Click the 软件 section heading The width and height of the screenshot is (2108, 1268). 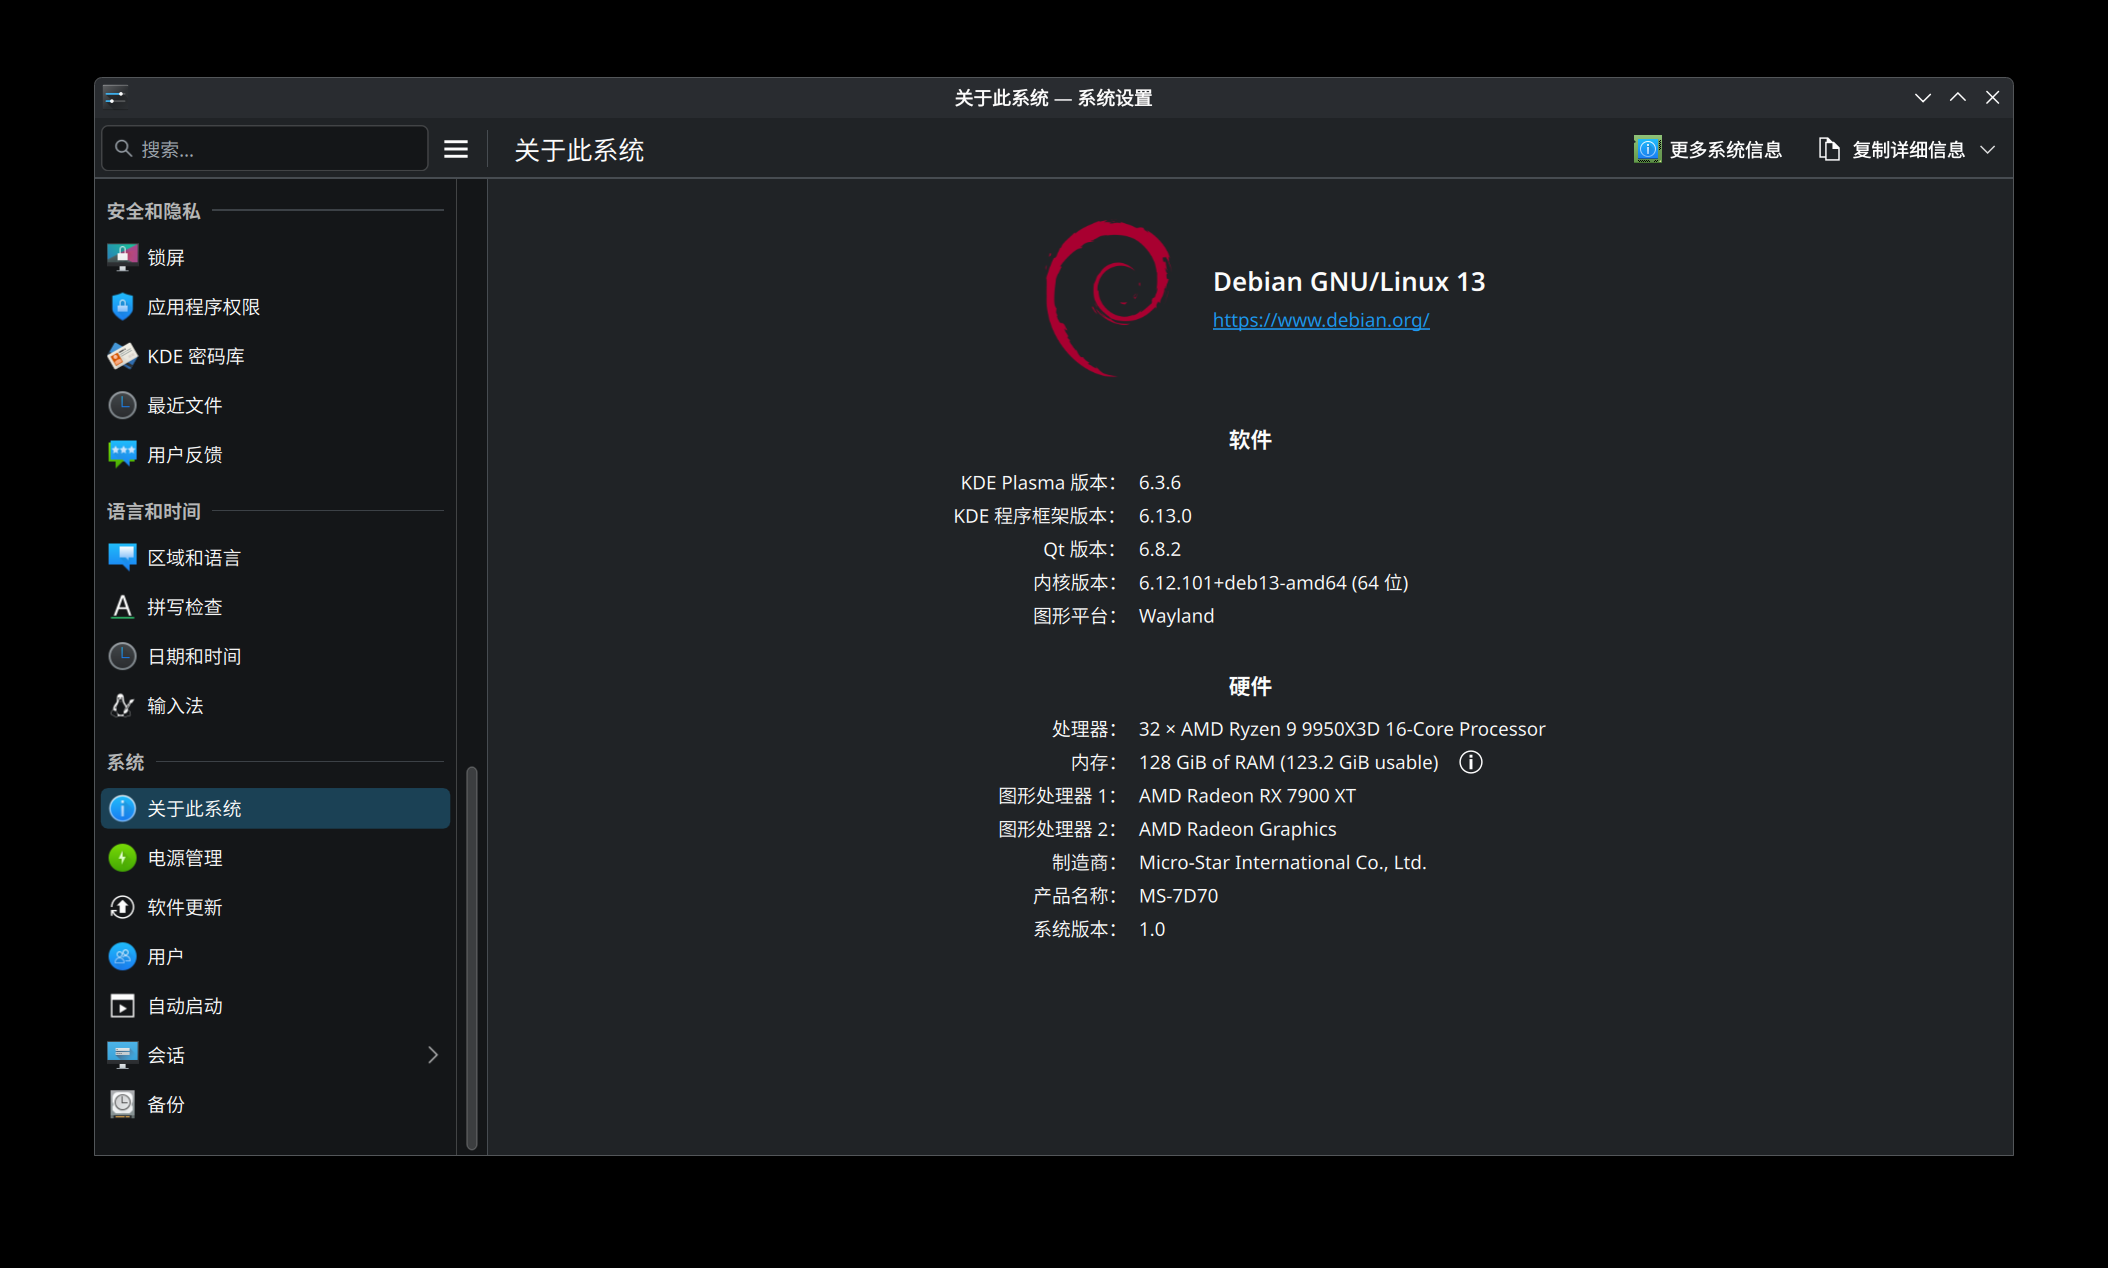(x=1250, y=440)
